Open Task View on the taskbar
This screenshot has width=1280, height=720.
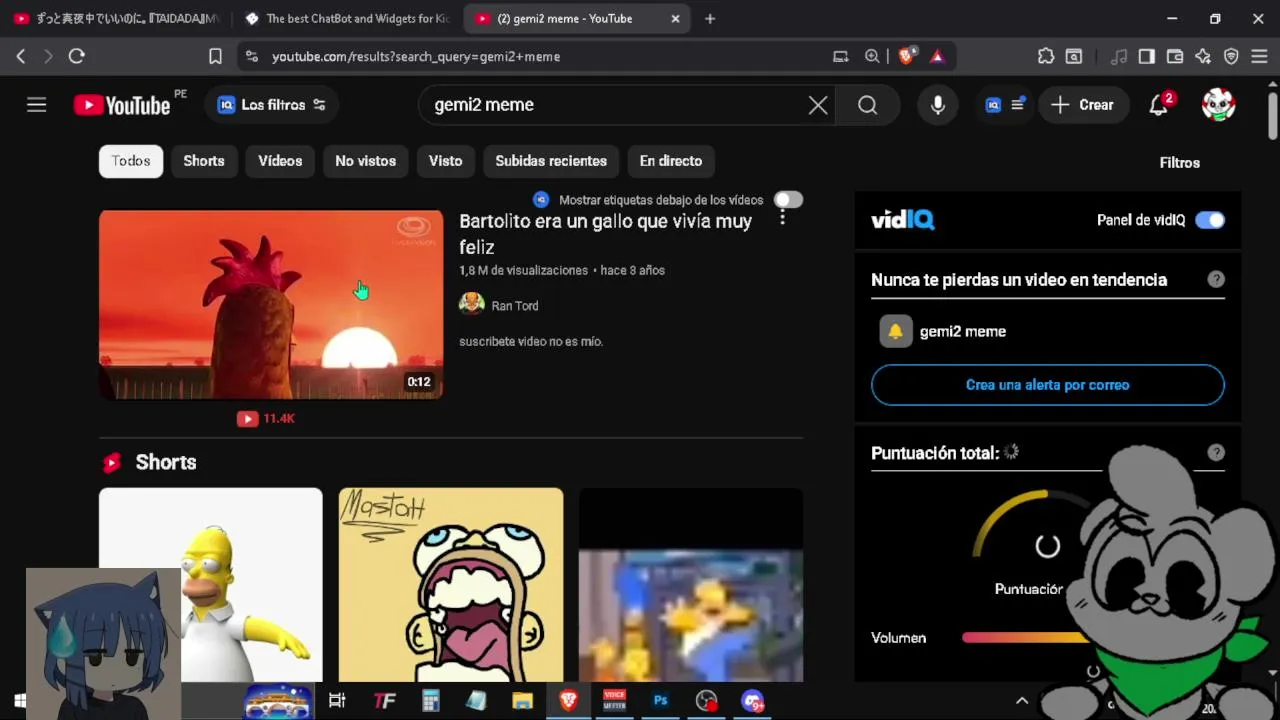[x=337, y=701]
